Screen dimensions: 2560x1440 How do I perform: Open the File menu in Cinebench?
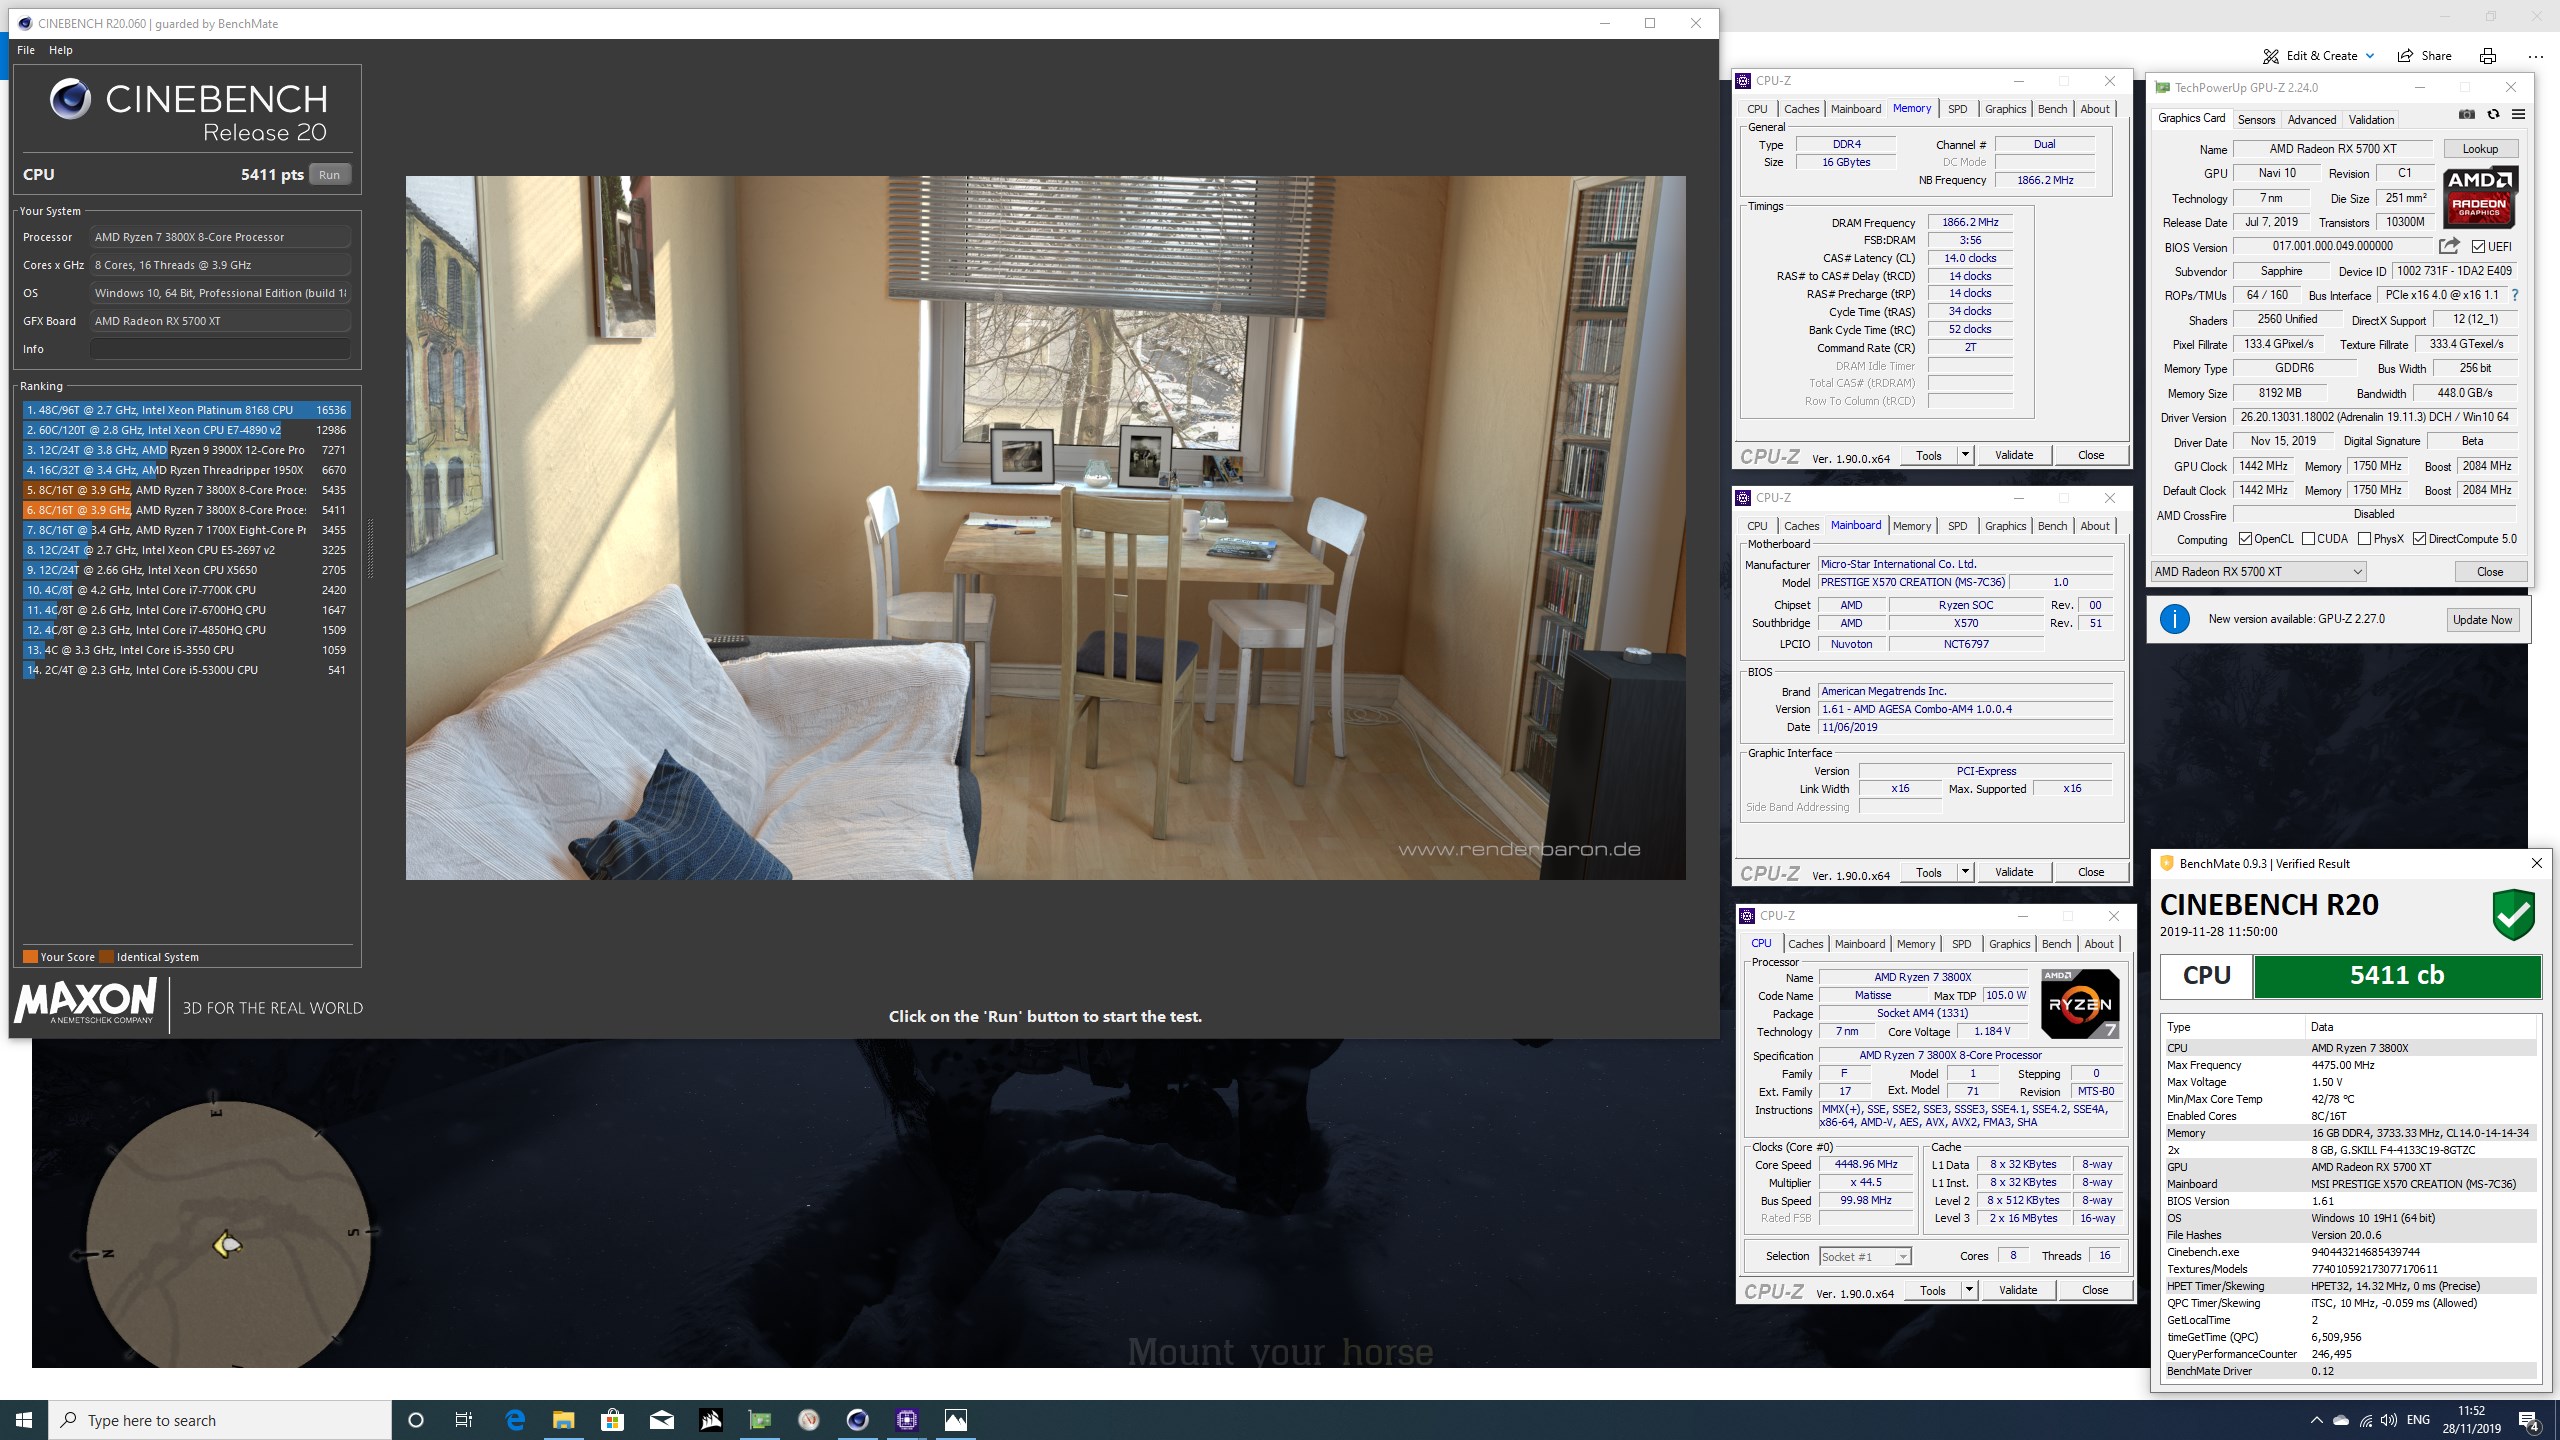(x=26, y=50)
